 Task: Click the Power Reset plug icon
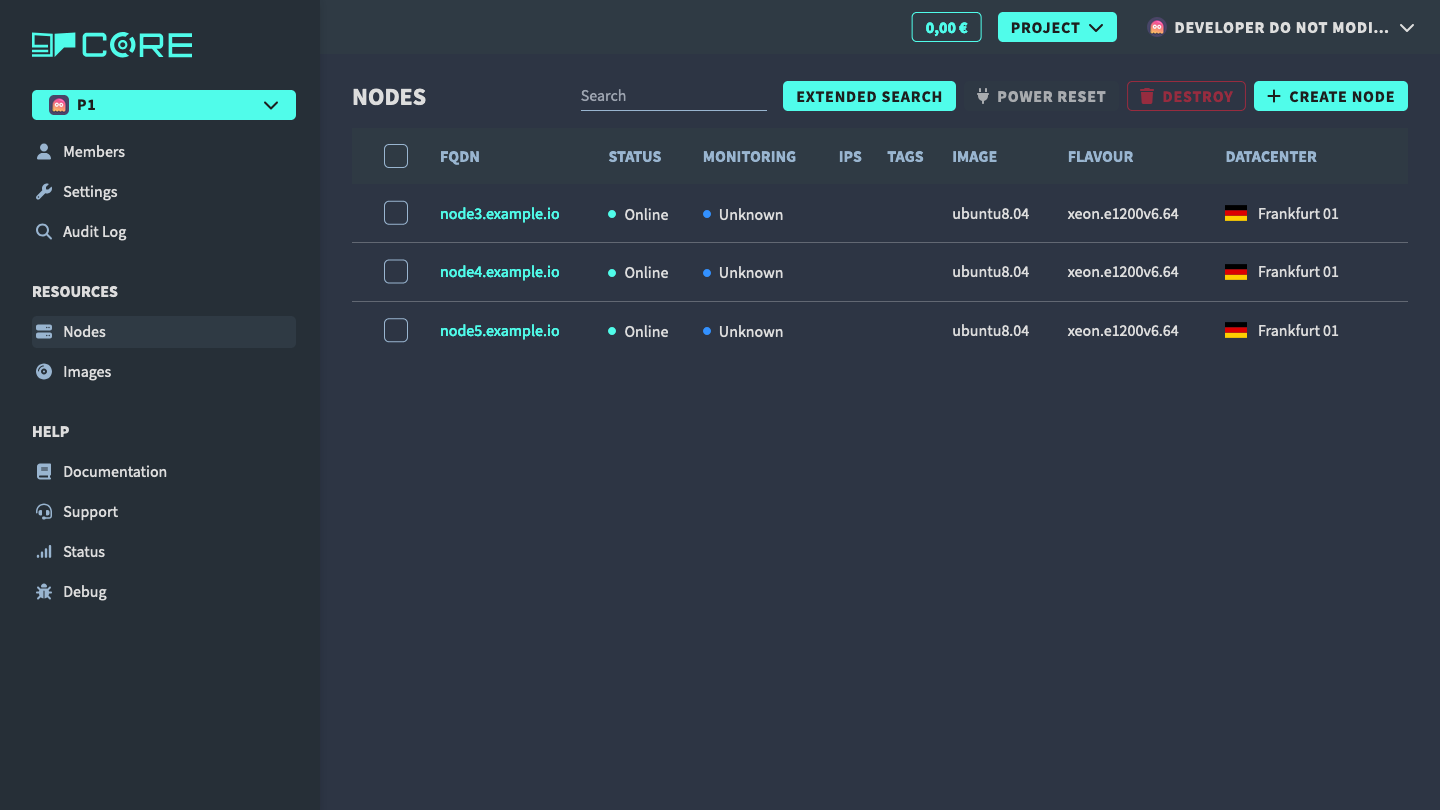tap(983, 96)
